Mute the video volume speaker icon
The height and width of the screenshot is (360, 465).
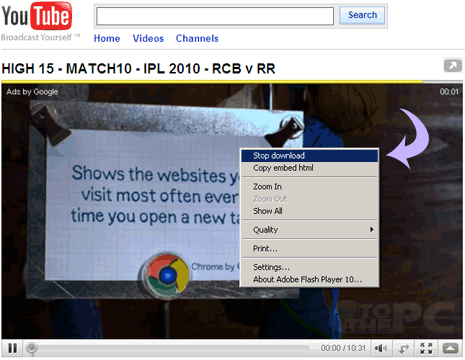pyautogui.click(x=380, y=348)
